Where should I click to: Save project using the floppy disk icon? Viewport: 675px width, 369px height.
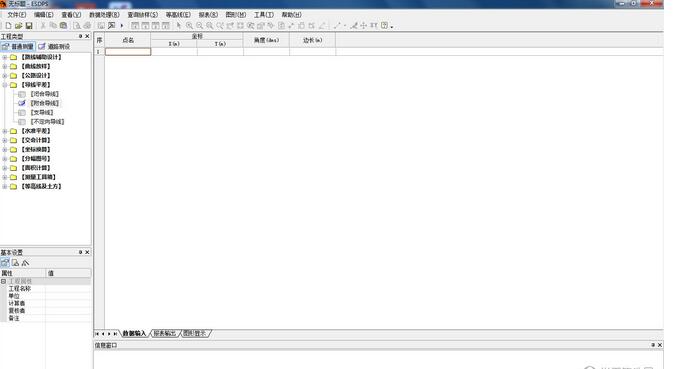click(29, 26)
